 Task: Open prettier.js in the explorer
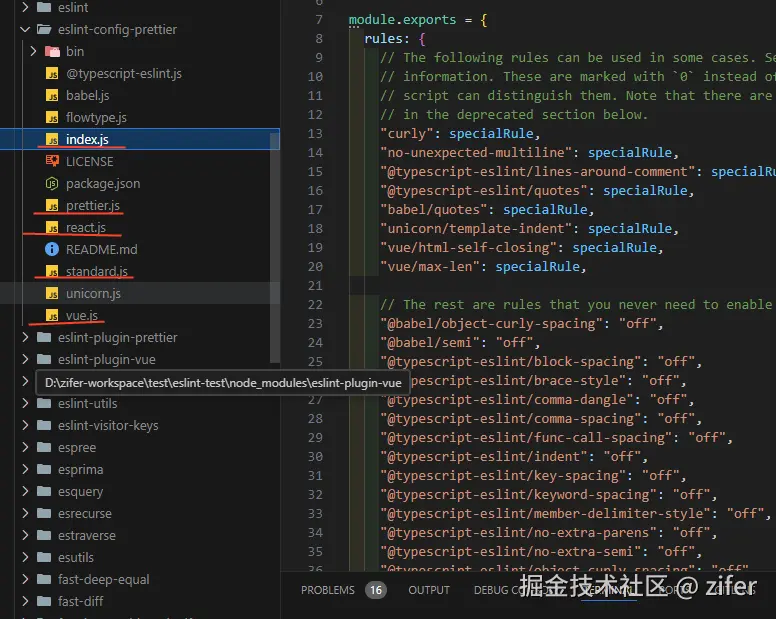point(93,205)
